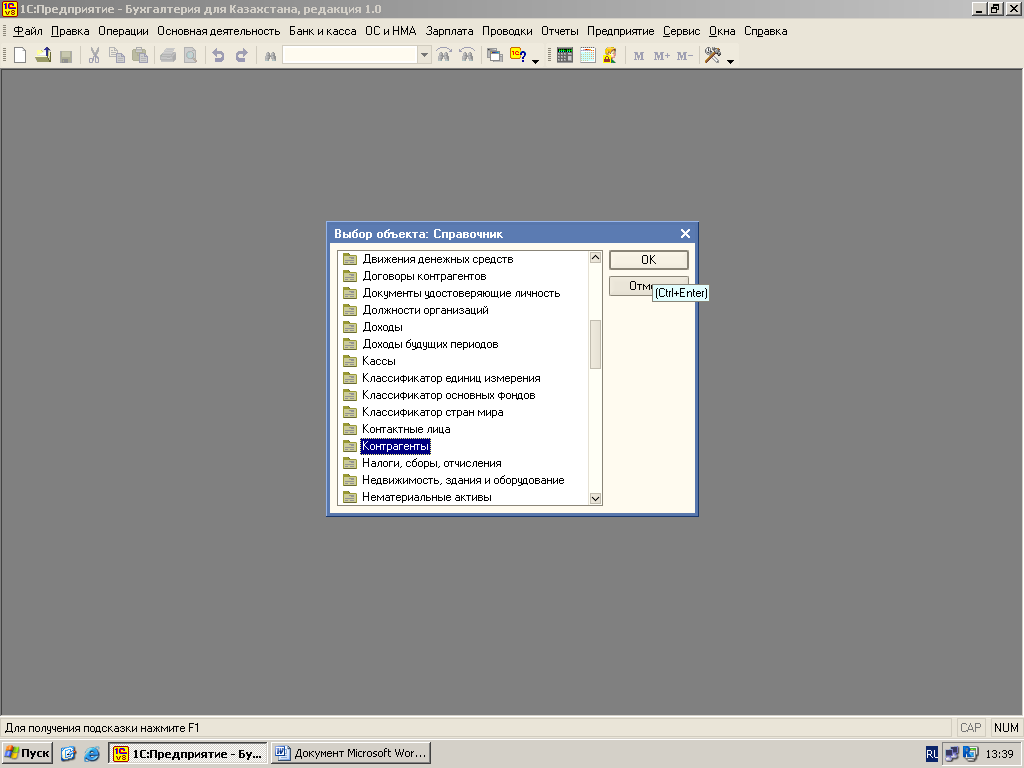Image resolution: width=1024 pixels, height=768 pixels.
Task: Click folder icon next to Доходы
Action: coord(350,327)
